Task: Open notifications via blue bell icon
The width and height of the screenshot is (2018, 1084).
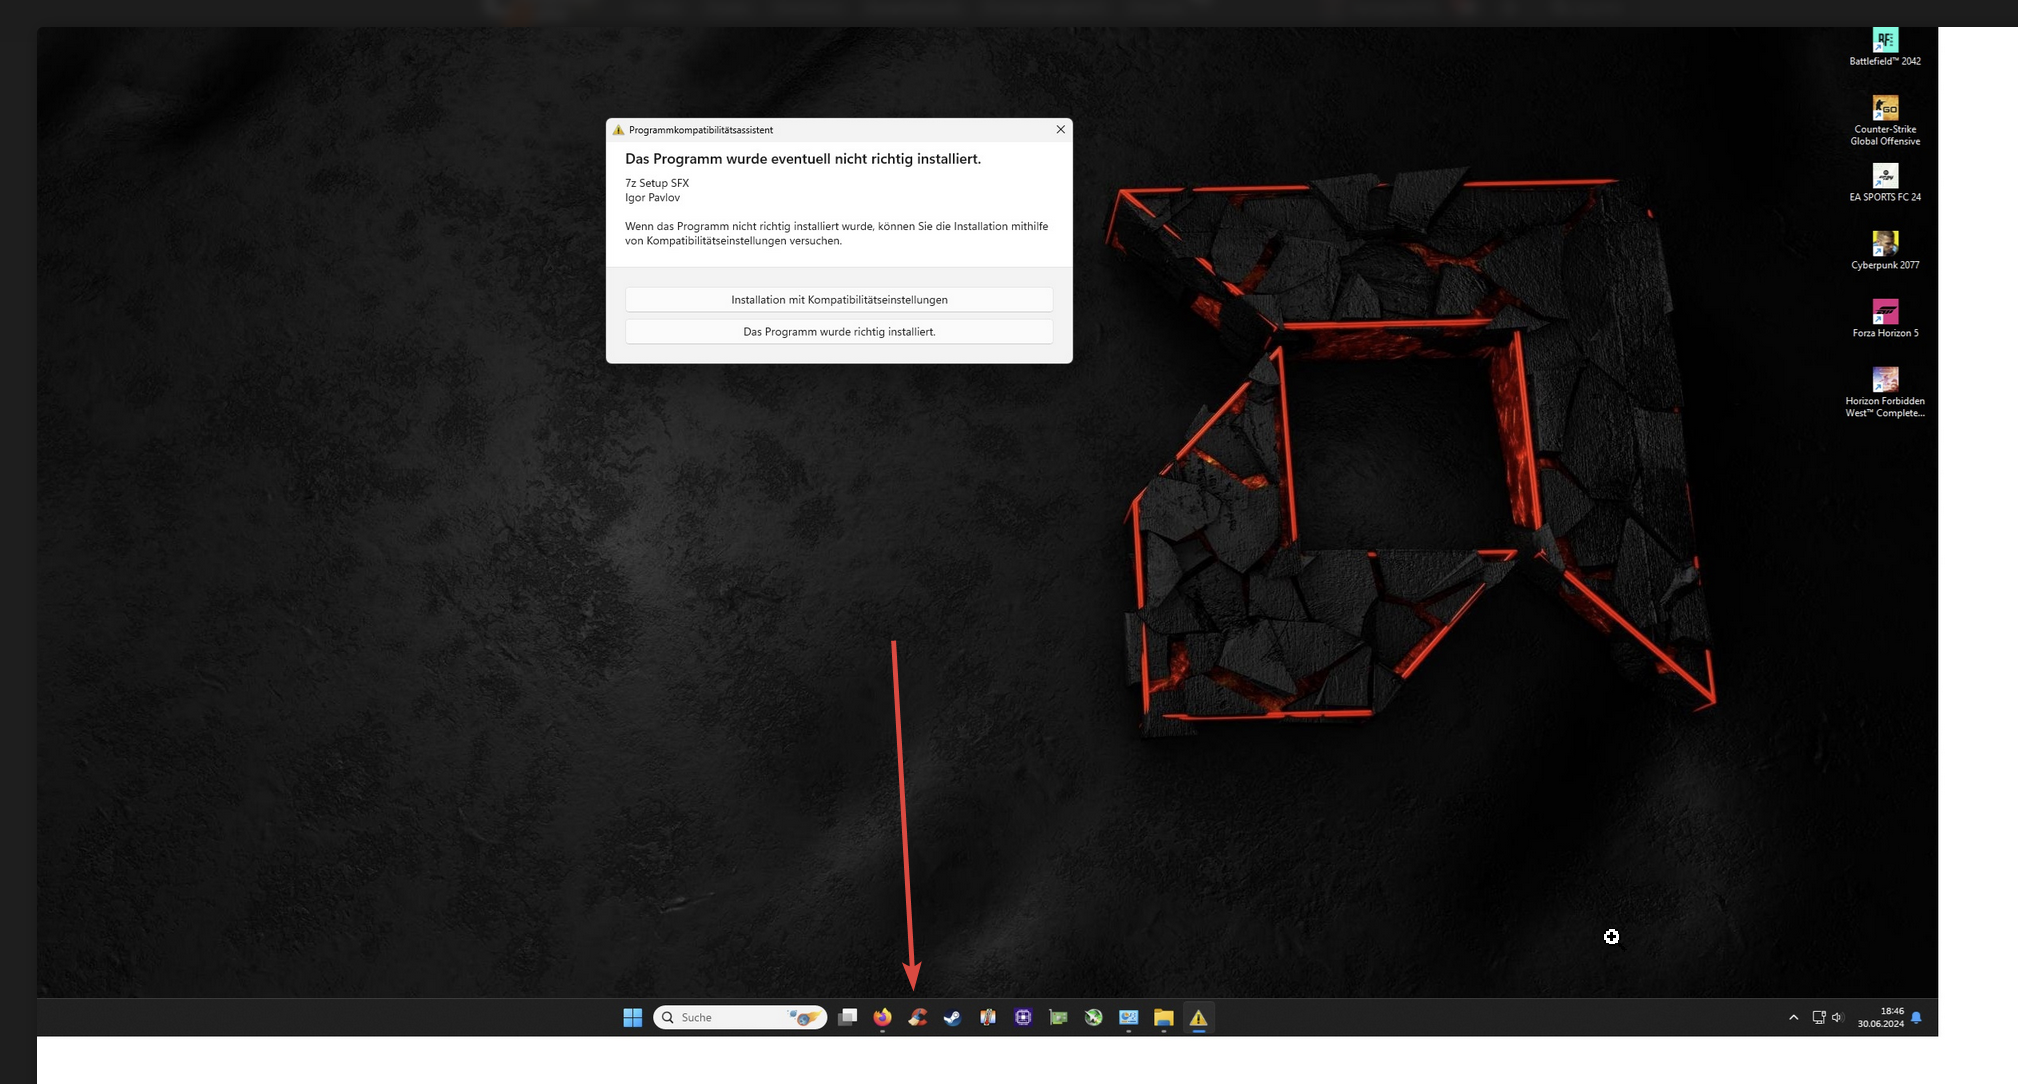Action: pyautogui.click(x=1916, y=1018)
